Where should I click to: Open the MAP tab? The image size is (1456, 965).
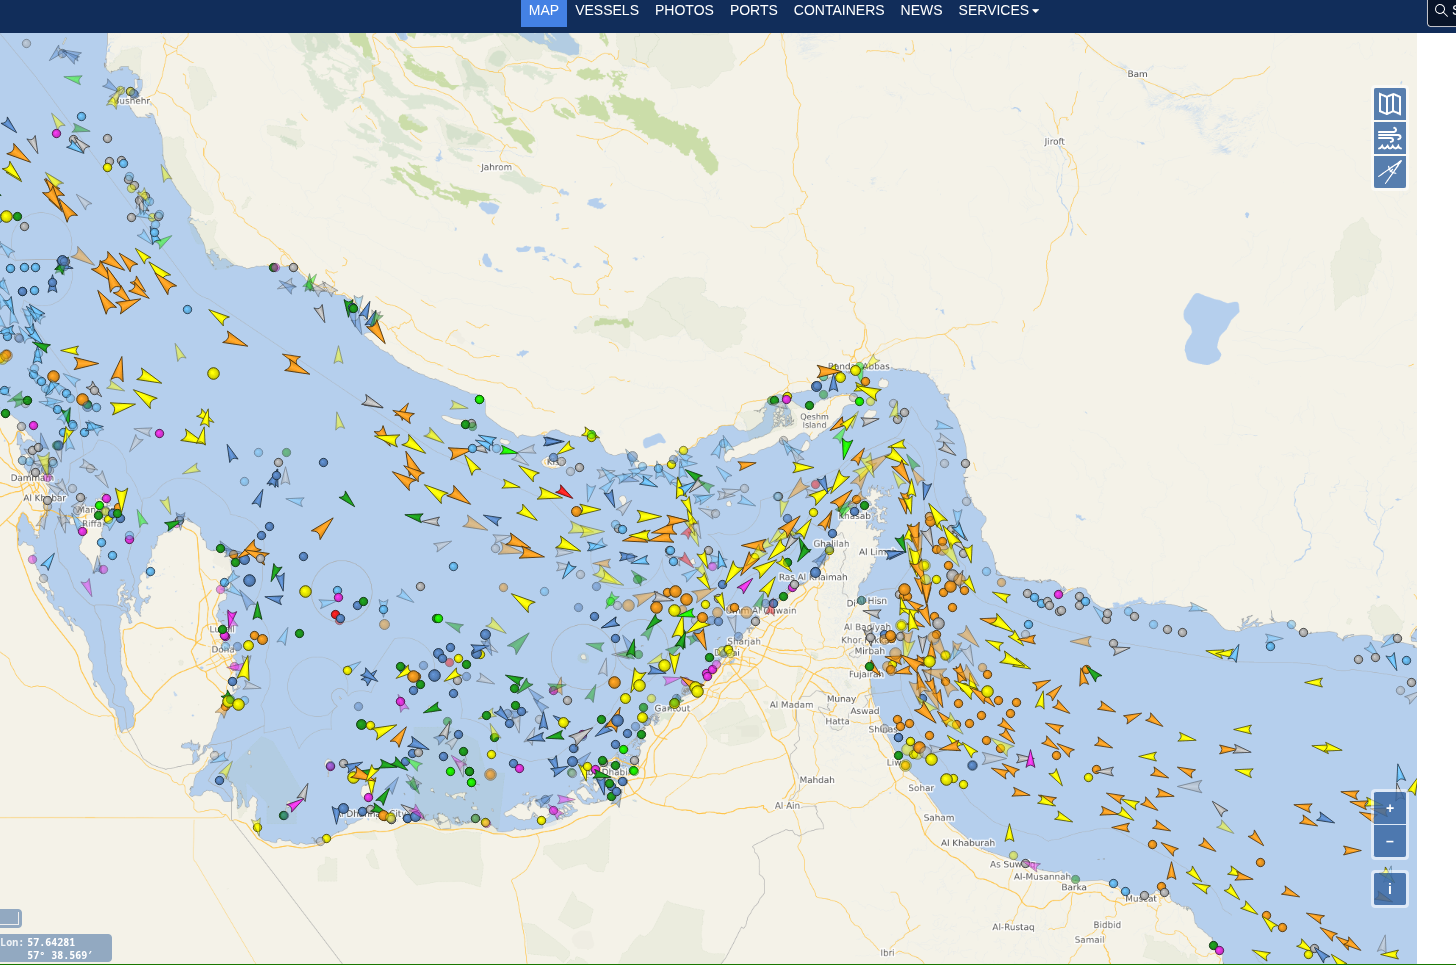[x=544, y=11]
